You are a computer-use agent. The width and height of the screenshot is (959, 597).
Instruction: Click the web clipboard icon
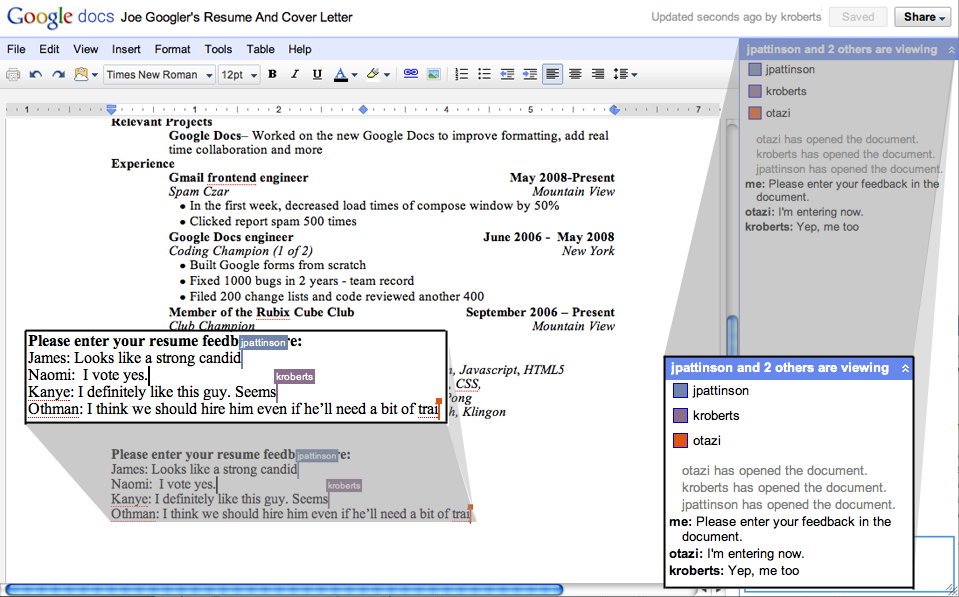(x=81, y=75)
